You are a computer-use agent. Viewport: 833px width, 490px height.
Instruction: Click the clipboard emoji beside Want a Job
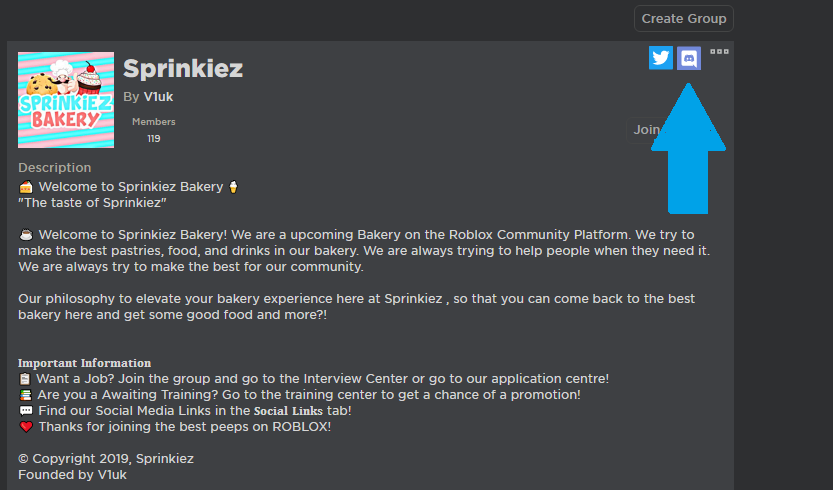tap(25, 379)
